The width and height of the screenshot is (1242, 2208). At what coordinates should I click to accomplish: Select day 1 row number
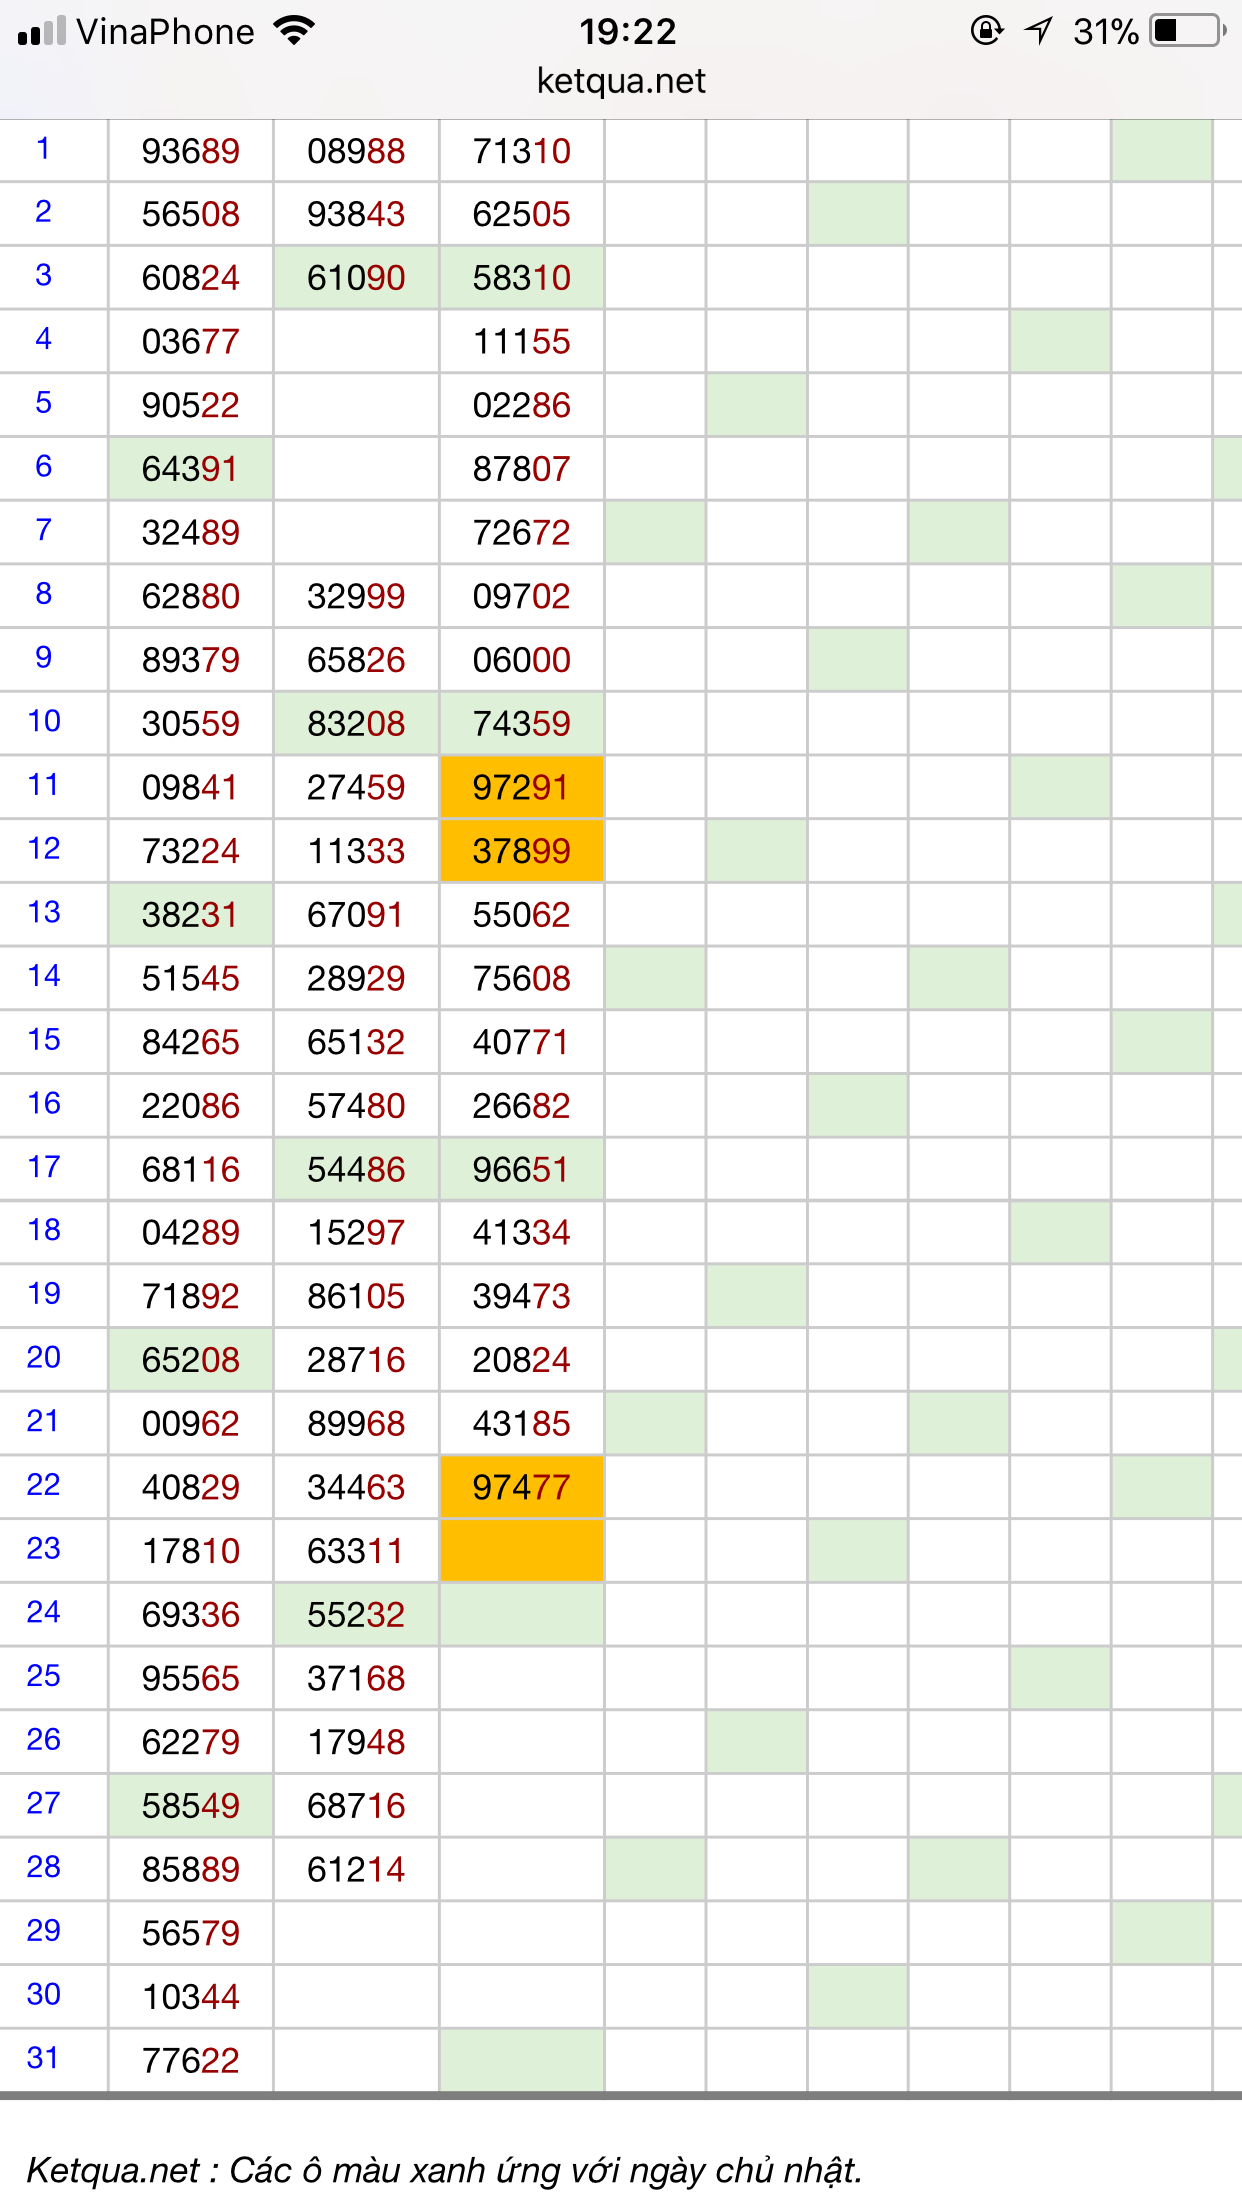tap(43, 149)
